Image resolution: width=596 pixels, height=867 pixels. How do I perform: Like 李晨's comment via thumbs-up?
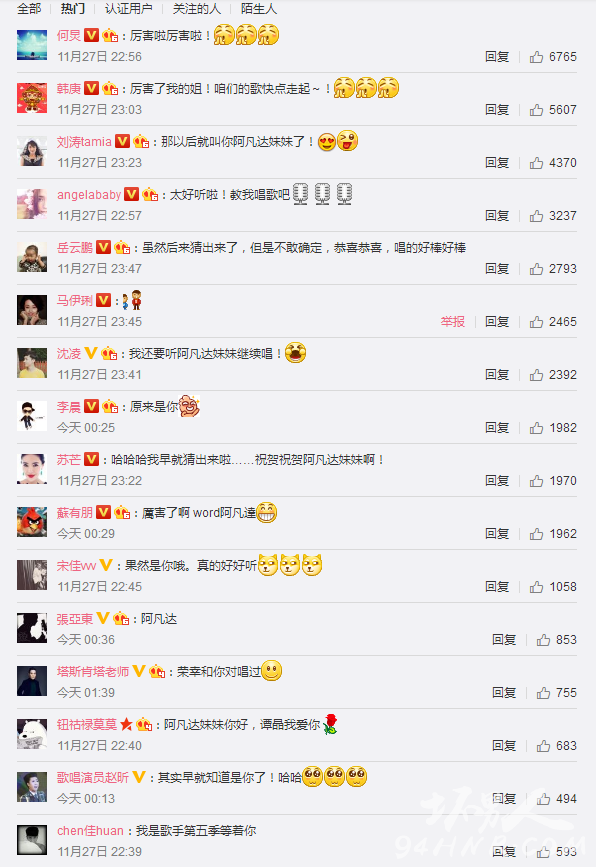(536, 428)
